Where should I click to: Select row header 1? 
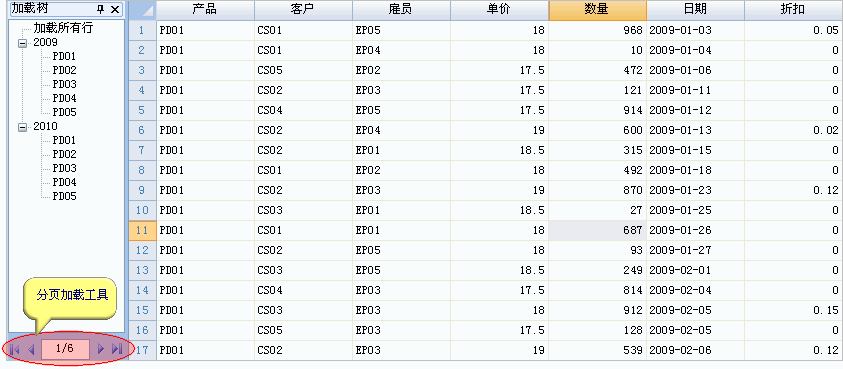[142, 31]
